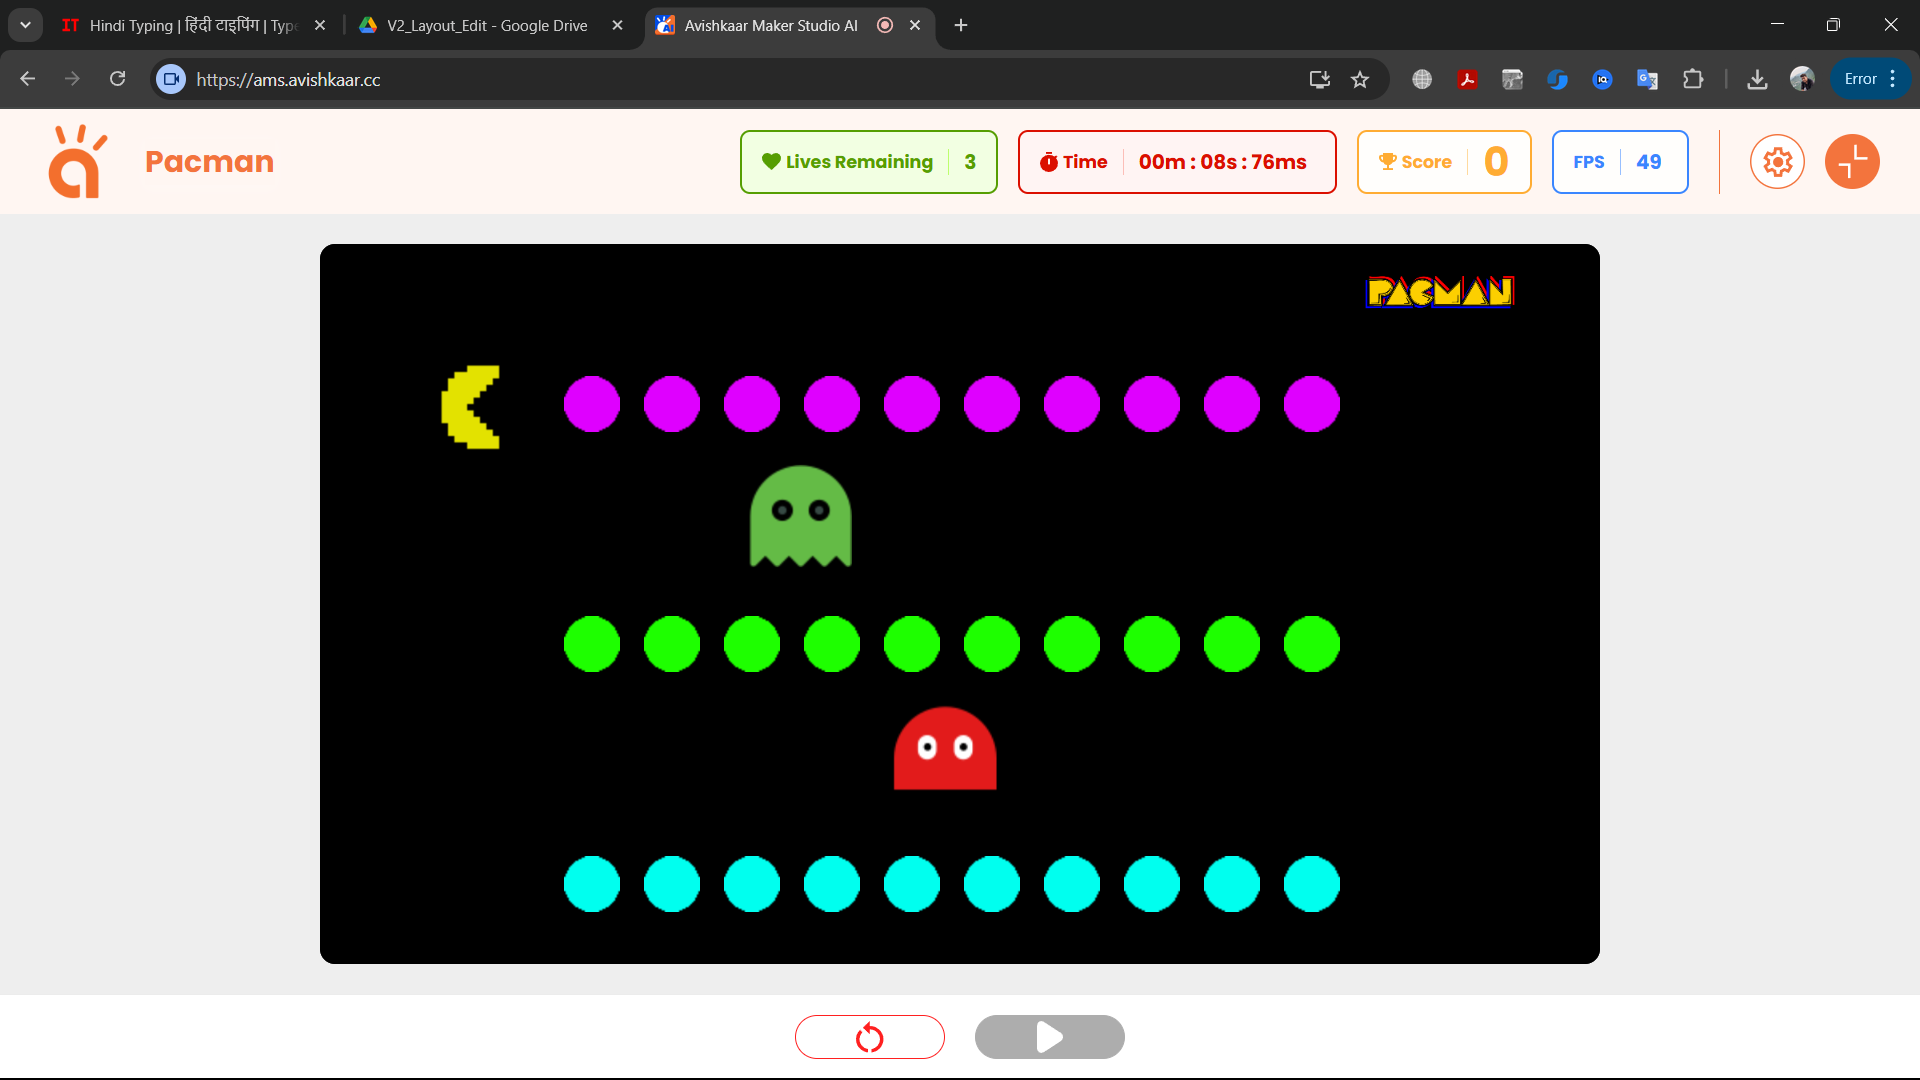
Task: Open the browser extensions puzzle icon
Action: click(1693, 80)
